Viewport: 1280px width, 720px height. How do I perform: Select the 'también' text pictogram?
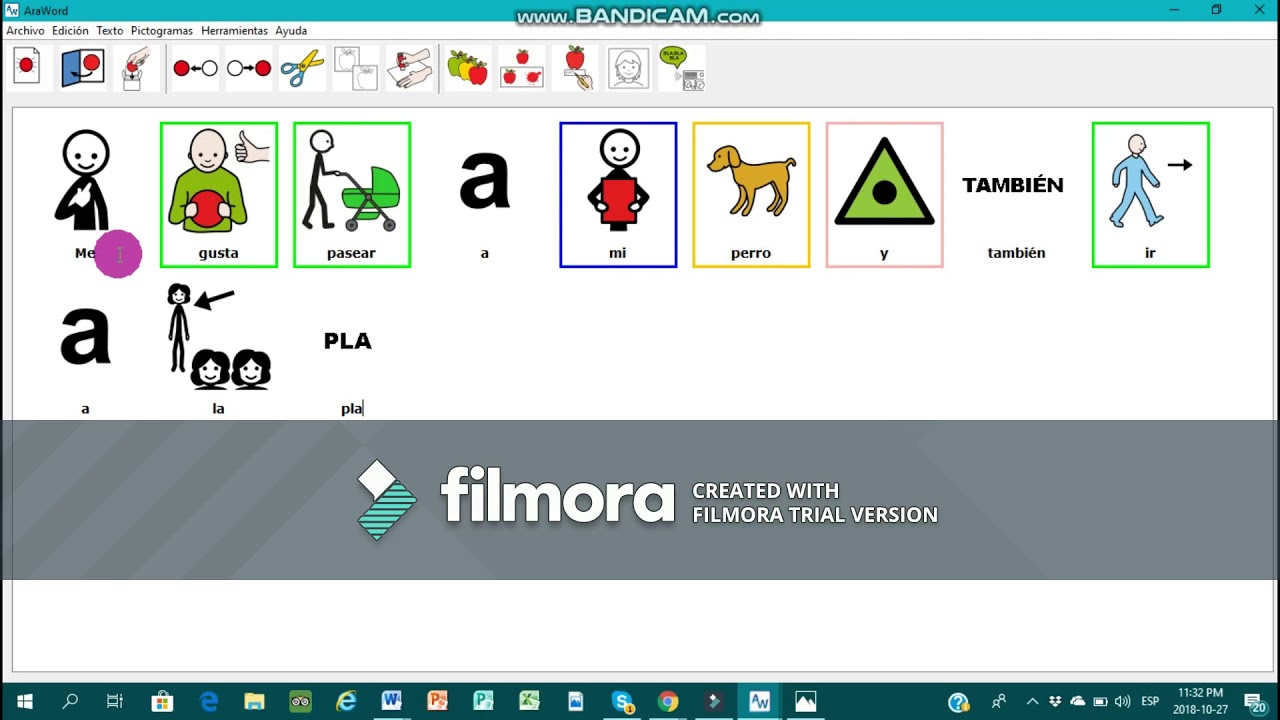pos(1013,185)
